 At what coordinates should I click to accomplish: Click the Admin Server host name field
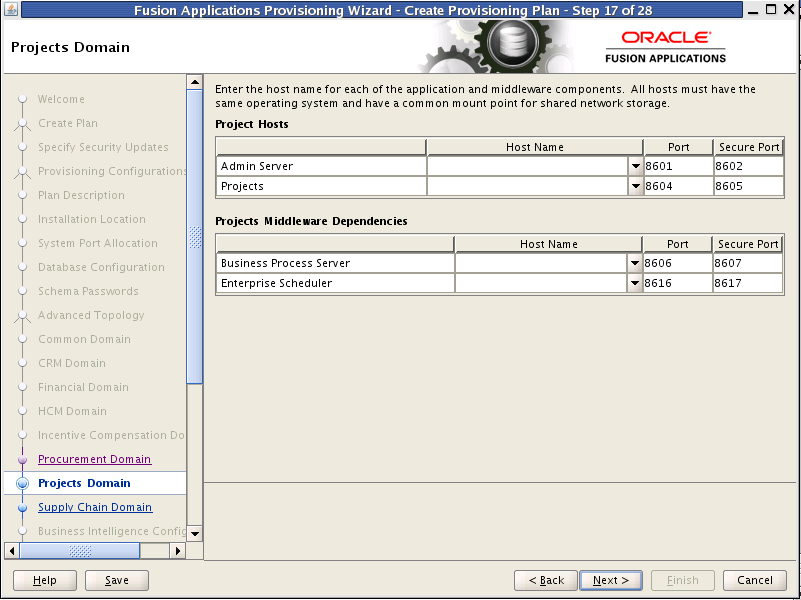[x=528, y=166]
